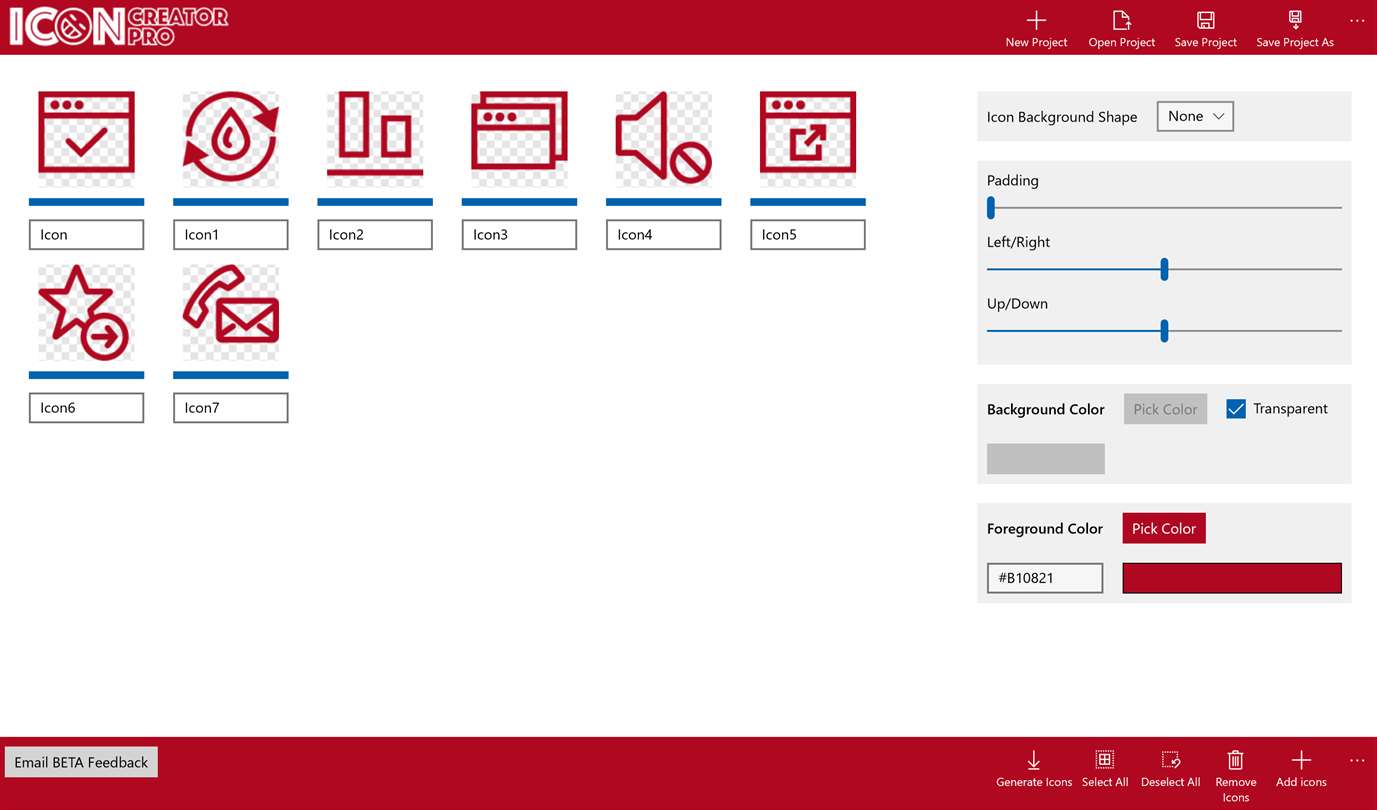Open Project from the top bar
The height and width of the screenshot is (810, 1377).
(x=1121, y=28)
